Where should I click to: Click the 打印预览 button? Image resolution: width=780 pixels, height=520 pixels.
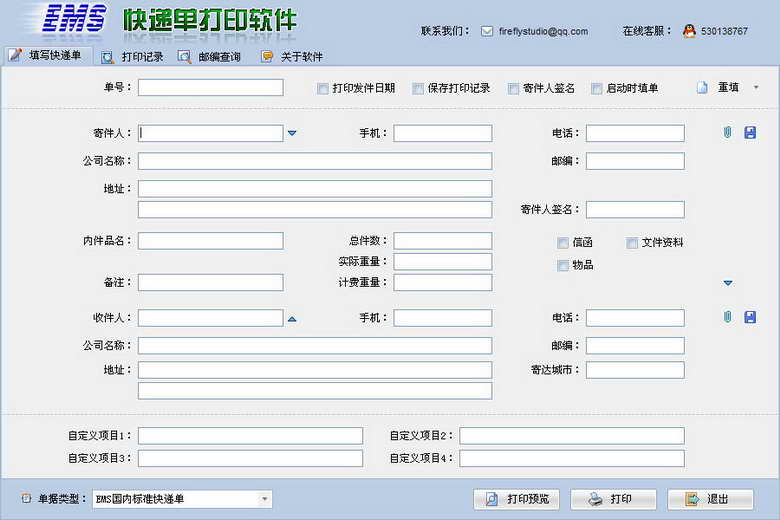pos(516,499)
